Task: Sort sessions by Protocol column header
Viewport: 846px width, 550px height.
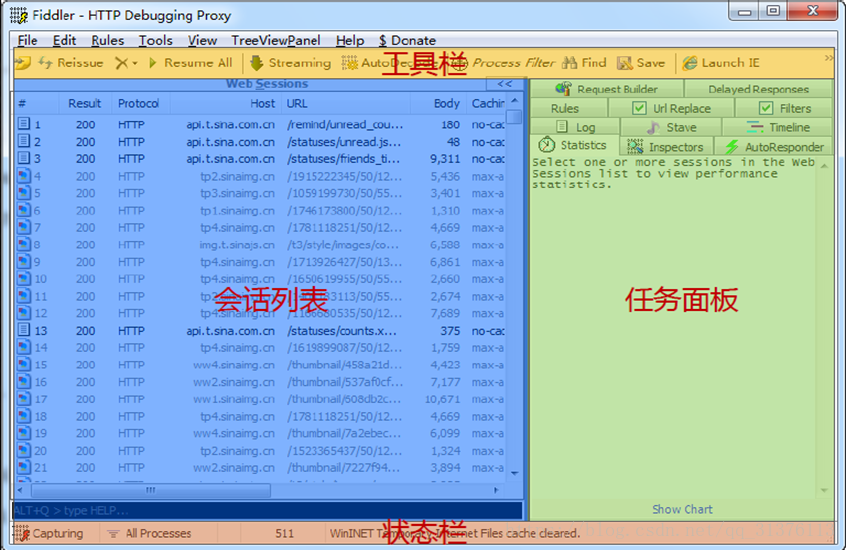Action: coord(139,103)
